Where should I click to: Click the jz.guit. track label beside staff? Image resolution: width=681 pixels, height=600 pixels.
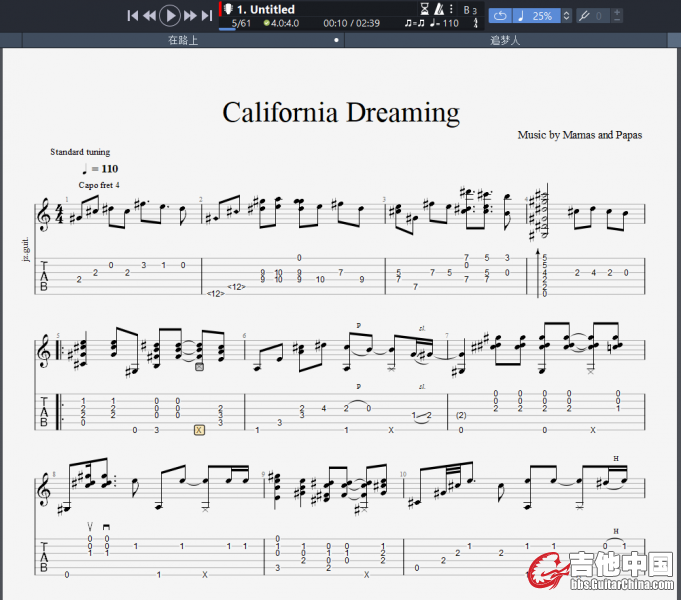coord(26,249)
